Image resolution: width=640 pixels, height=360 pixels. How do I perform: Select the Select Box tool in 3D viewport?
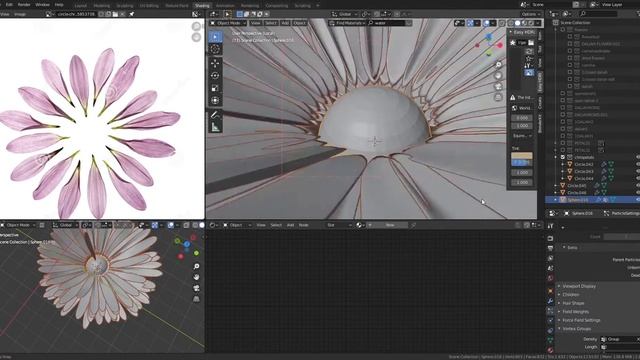(x=215, y=37)
